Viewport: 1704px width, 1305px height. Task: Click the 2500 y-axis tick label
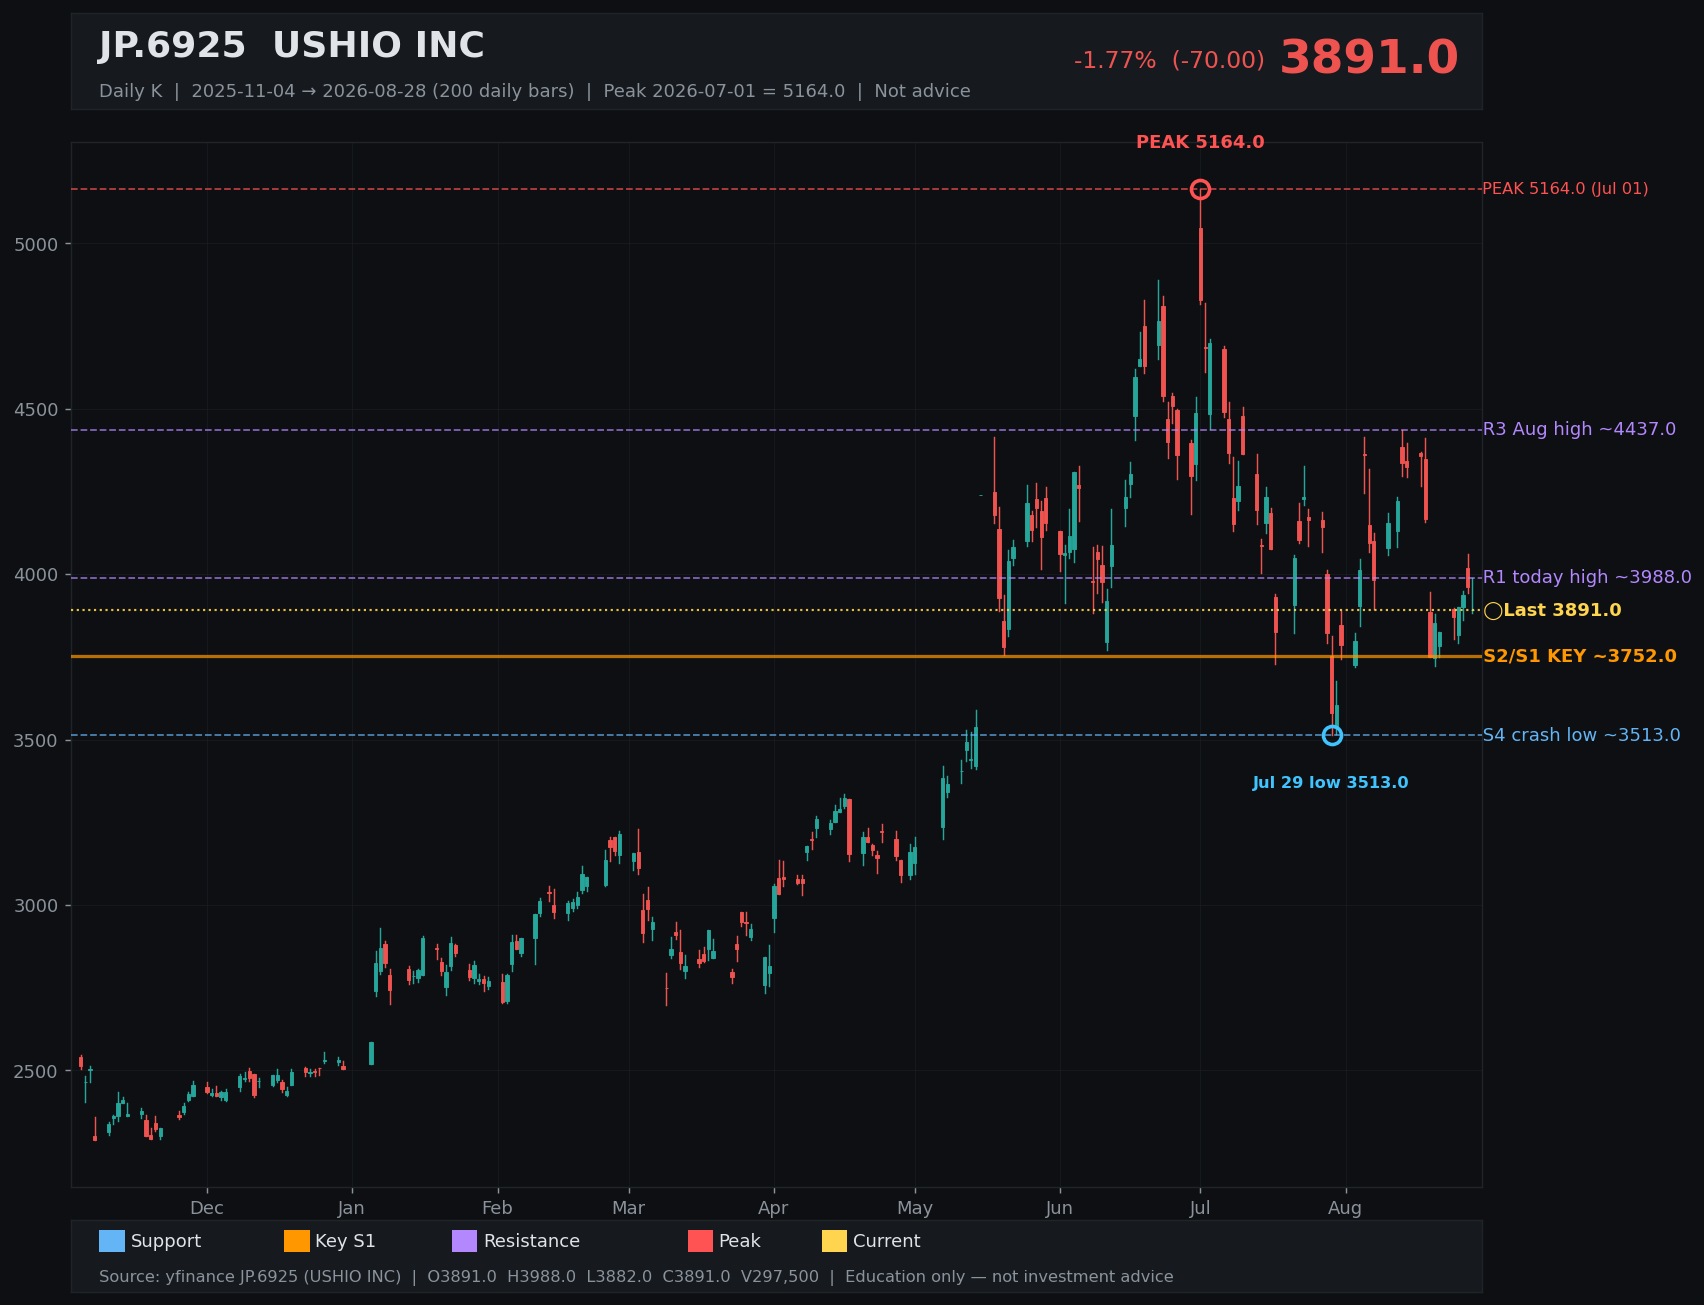point(38,1072)
